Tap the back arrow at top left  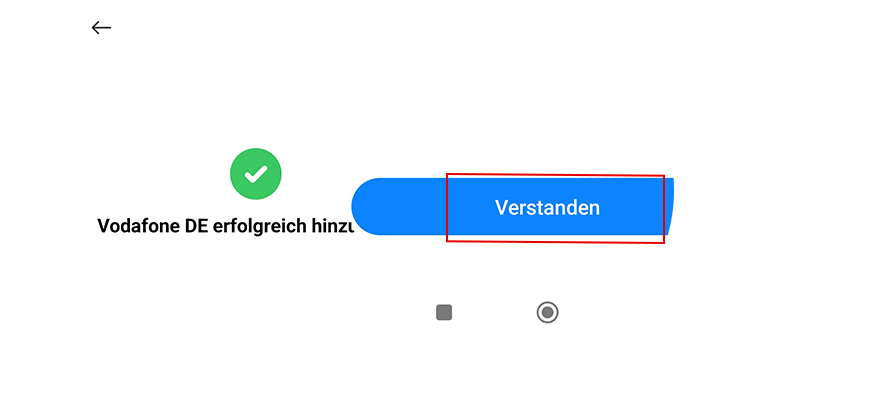101,27
